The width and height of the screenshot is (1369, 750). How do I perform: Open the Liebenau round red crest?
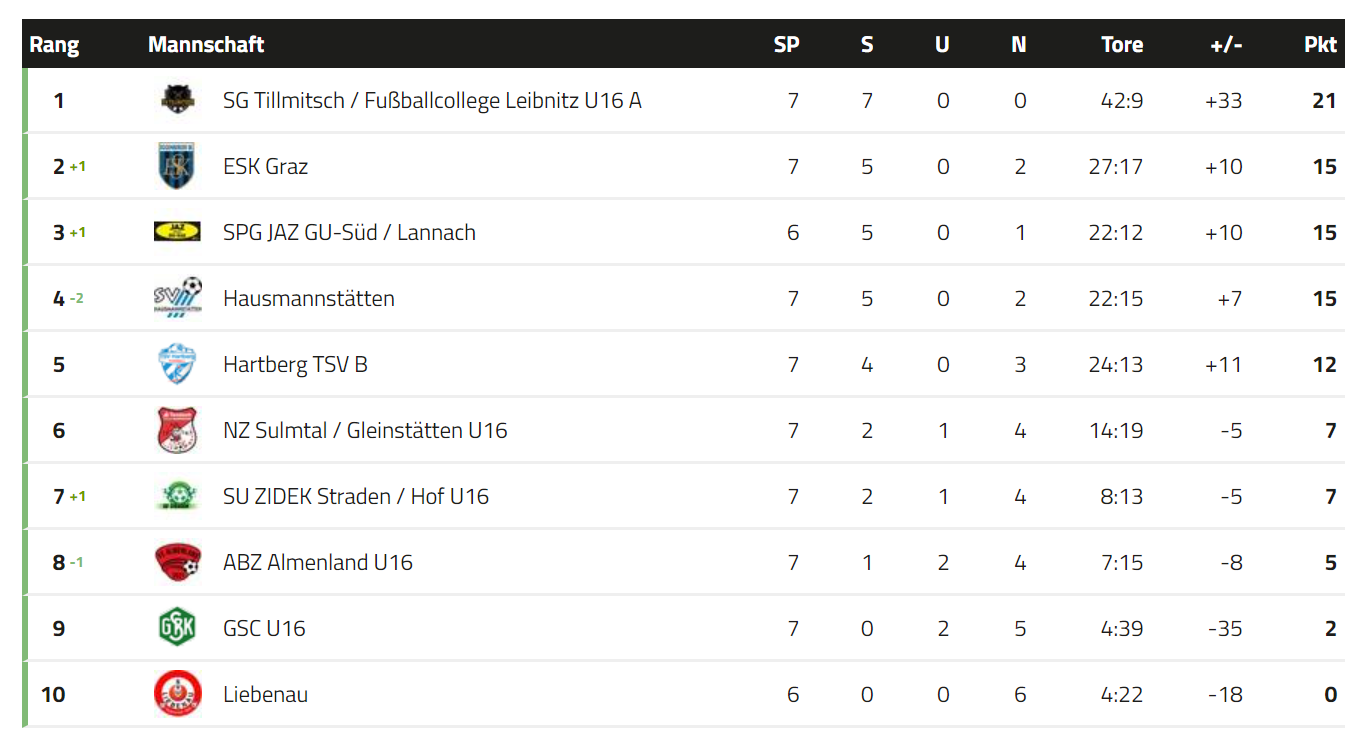[x=177, y=694]
